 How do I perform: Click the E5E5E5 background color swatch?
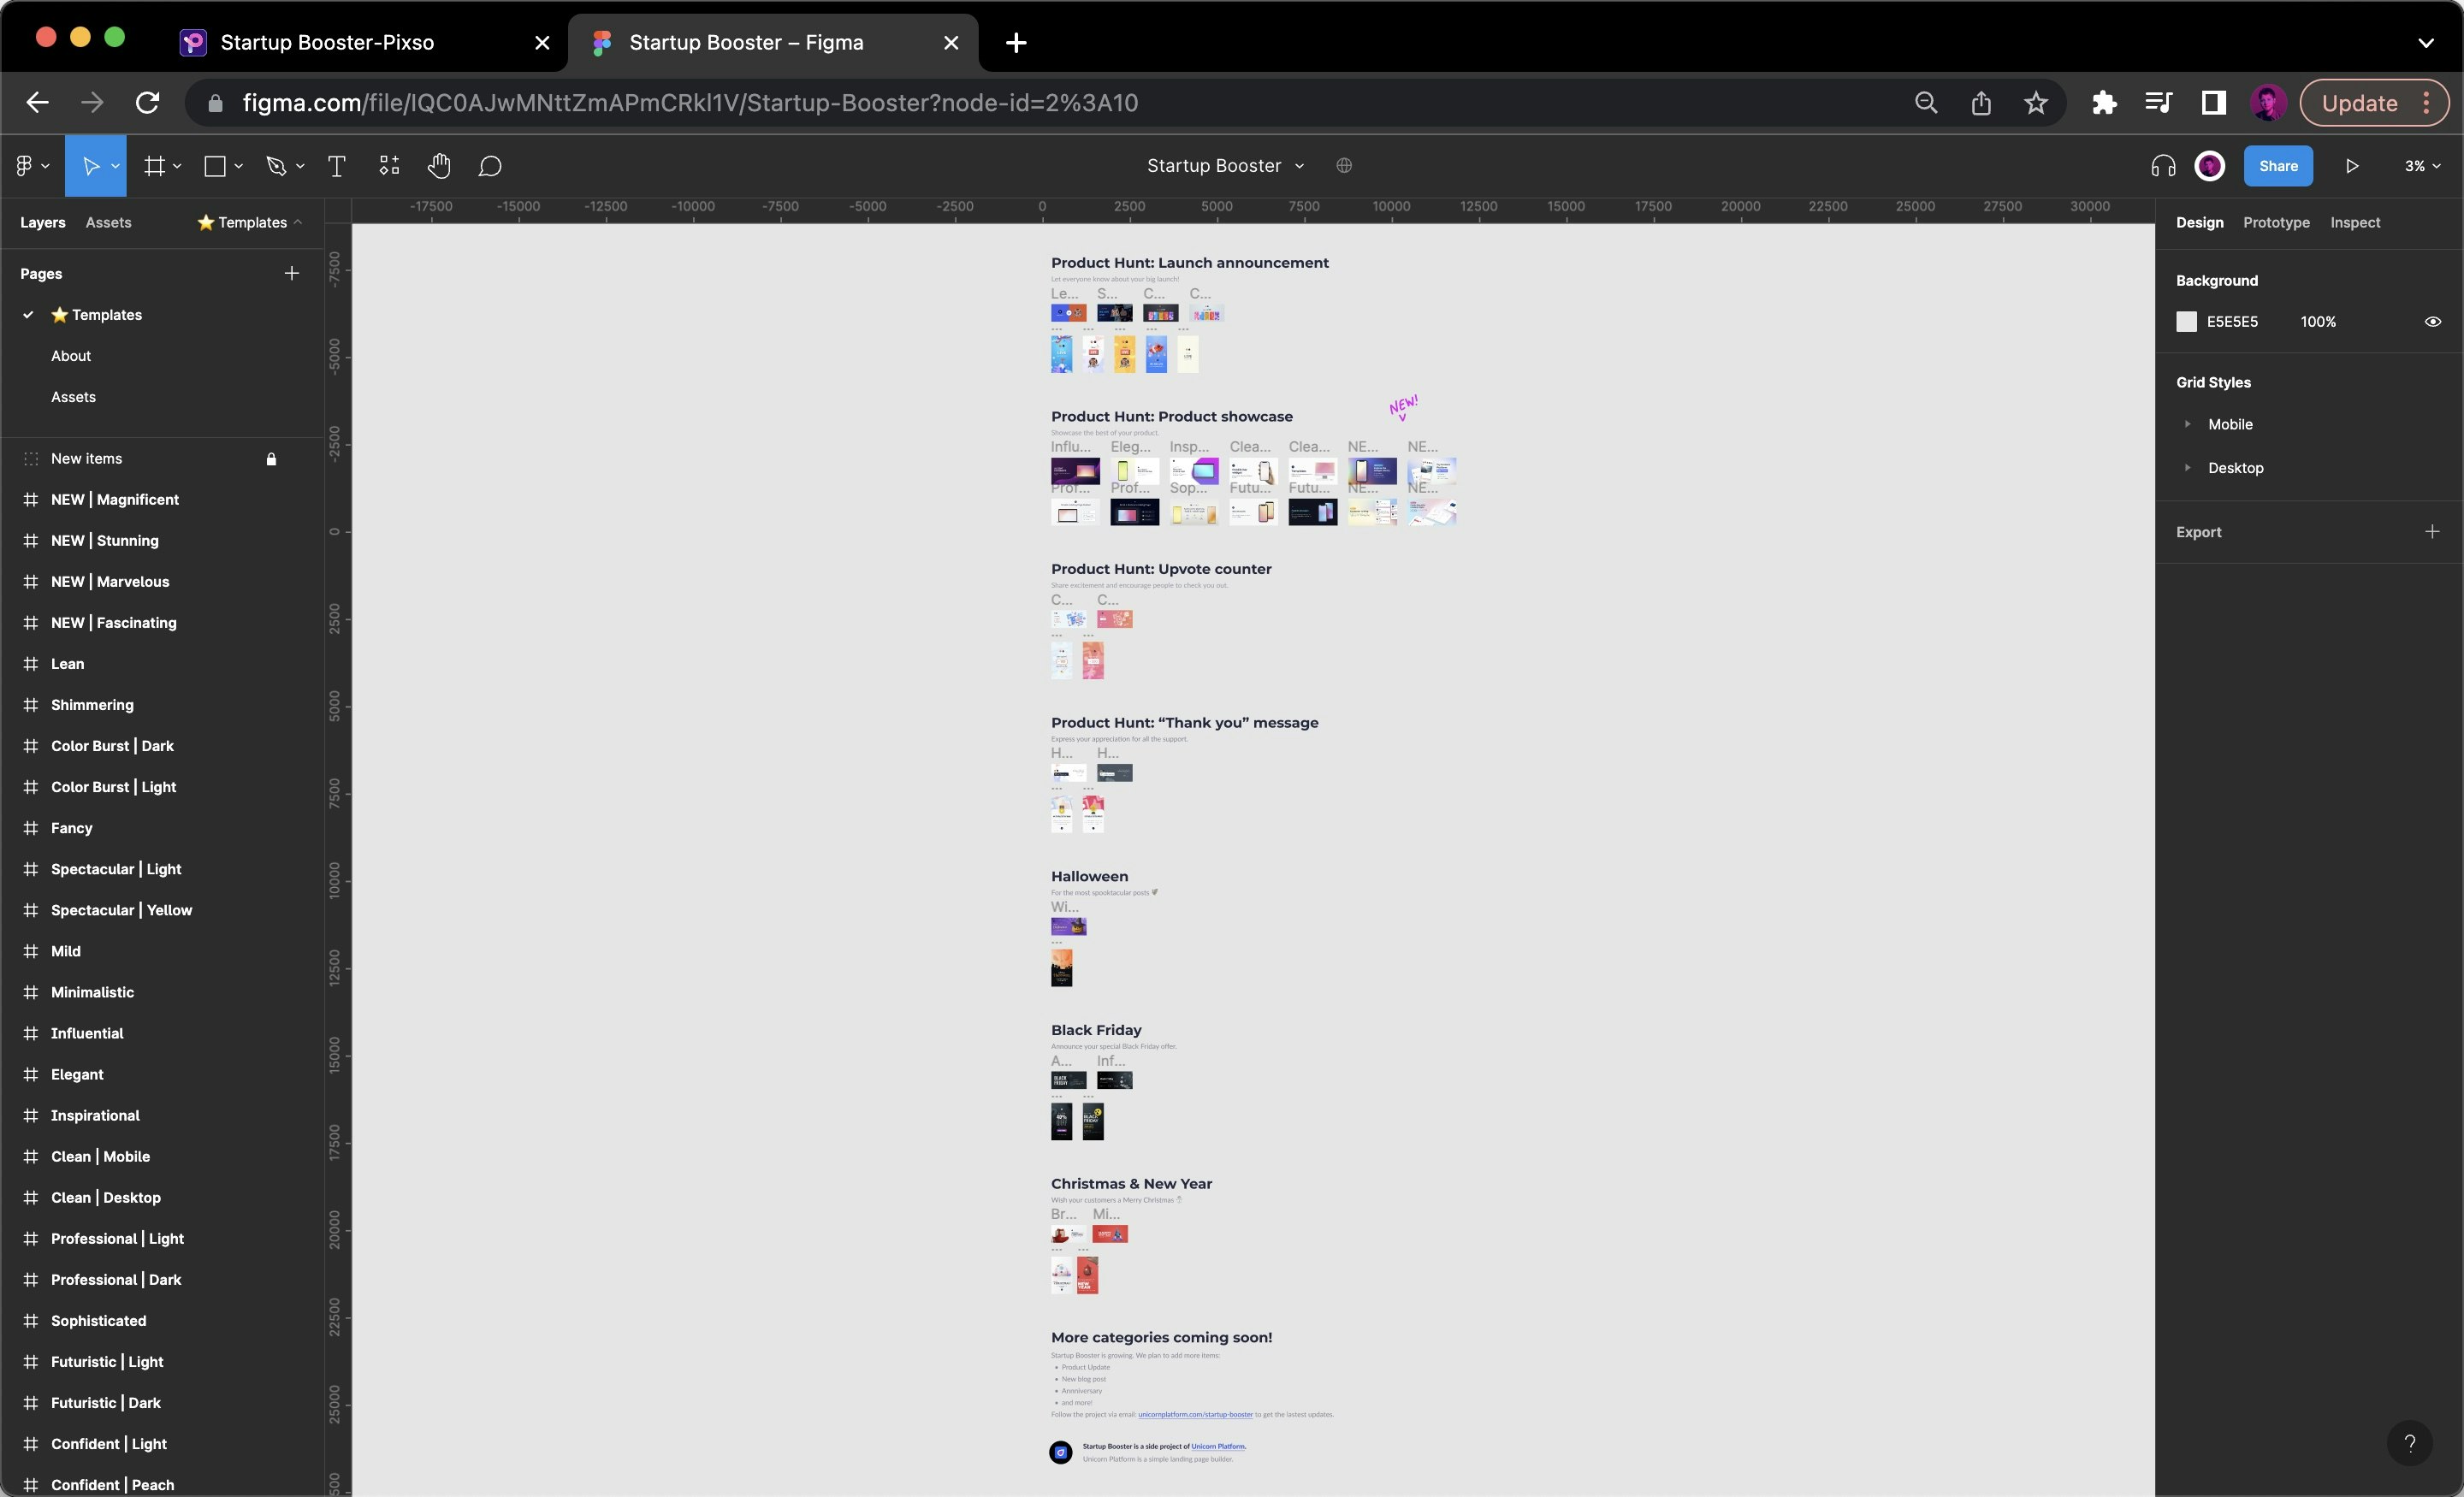(2186, 322)
